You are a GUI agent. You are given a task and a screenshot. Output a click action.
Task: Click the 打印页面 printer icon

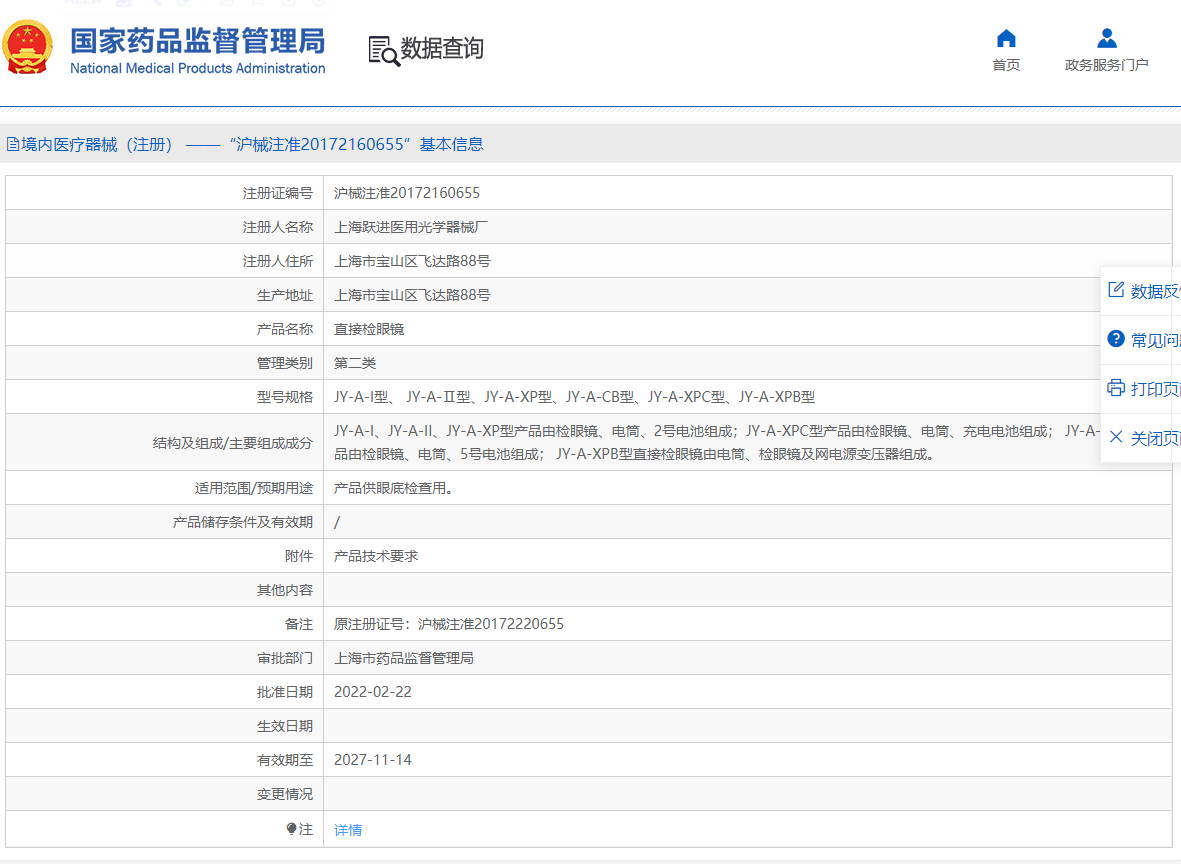[x=1116, y=388]
